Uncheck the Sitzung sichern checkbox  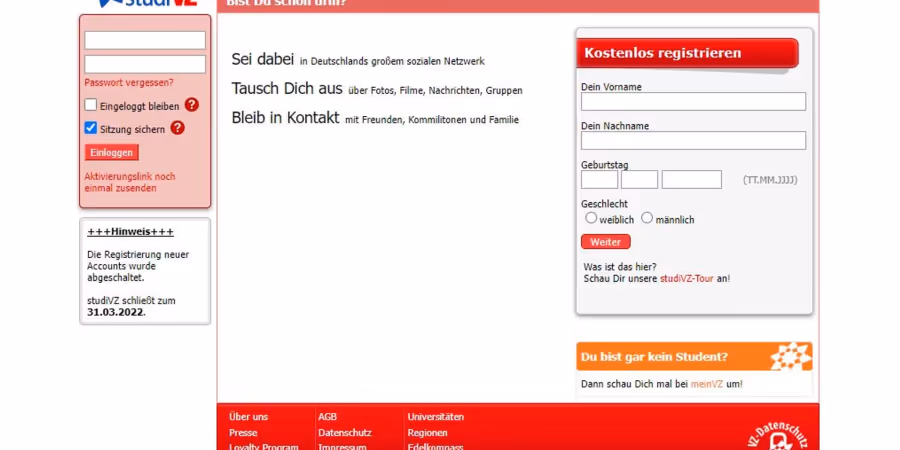click(91, 127)
